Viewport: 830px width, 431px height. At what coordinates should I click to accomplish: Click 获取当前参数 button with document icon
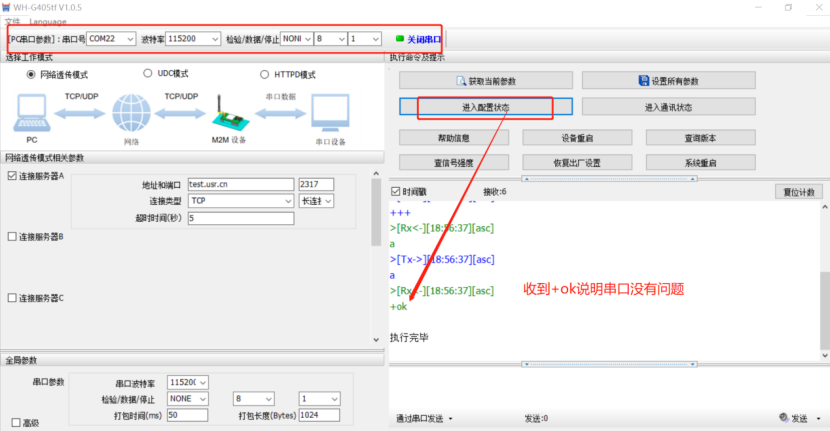(x=485, y=81)
